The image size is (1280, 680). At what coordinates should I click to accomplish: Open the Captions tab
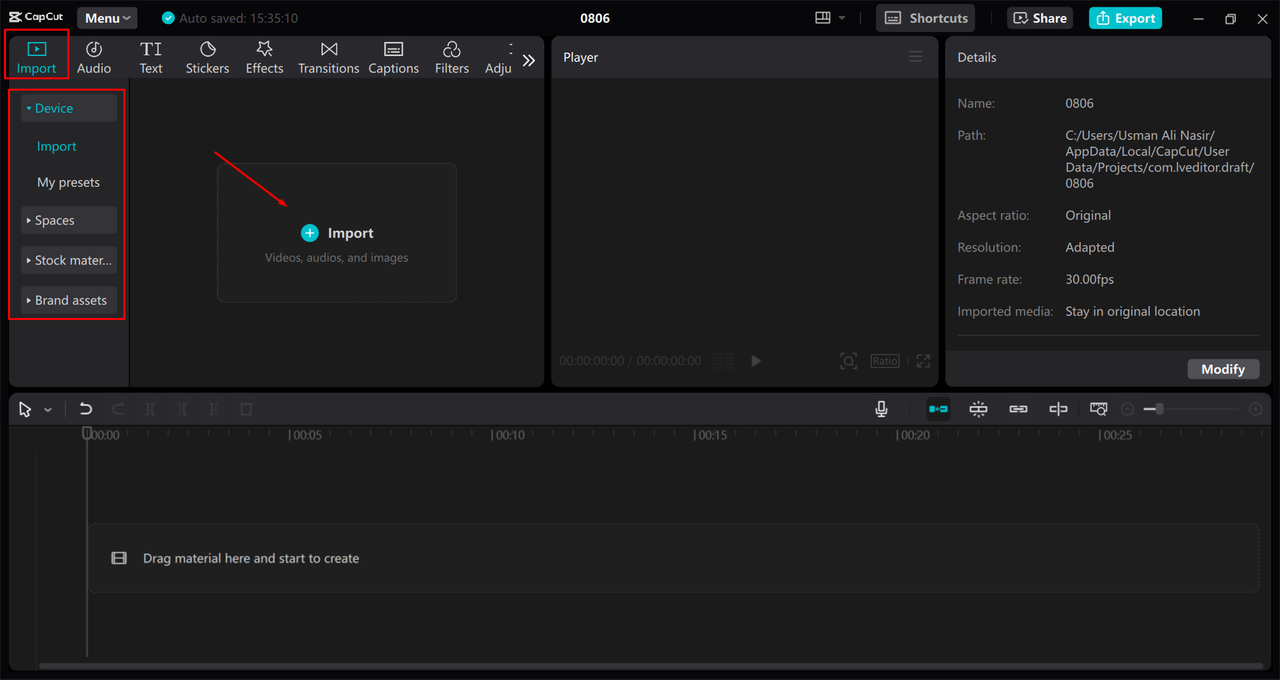point(393,57)
